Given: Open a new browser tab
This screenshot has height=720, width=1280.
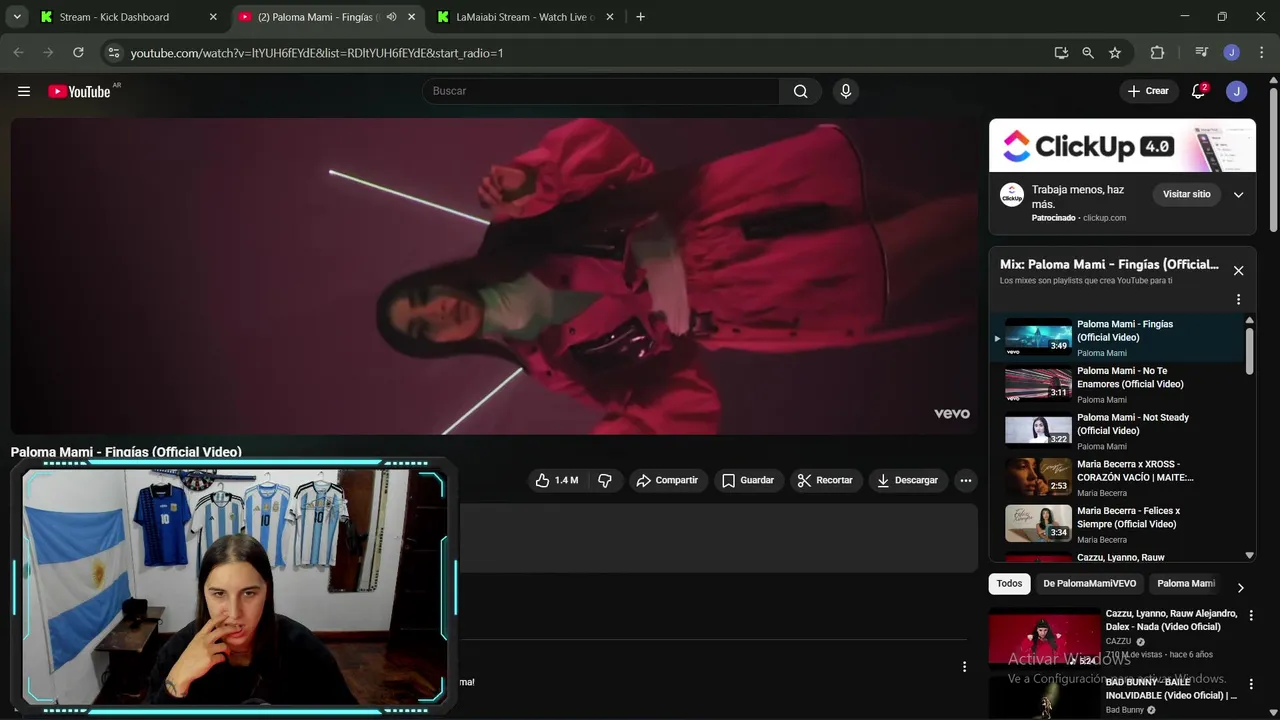Looking at the screenshot, I should point(640,17).
